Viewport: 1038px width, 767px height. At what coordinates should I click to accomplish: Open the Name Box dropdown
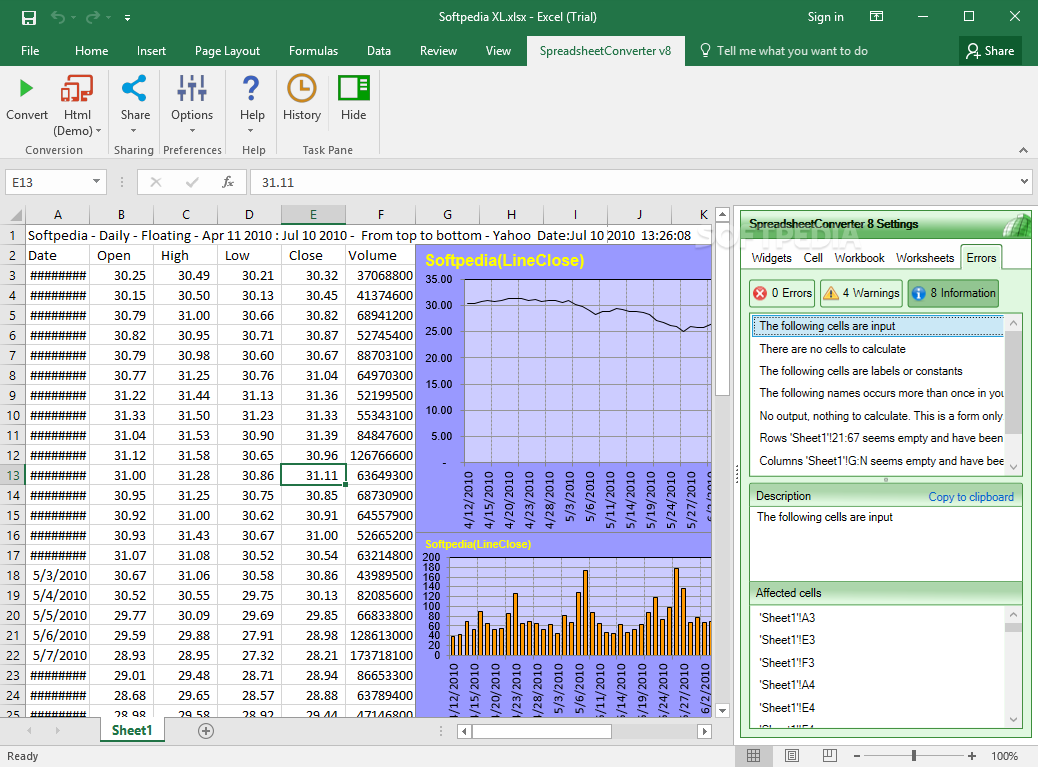pos(96,182)
